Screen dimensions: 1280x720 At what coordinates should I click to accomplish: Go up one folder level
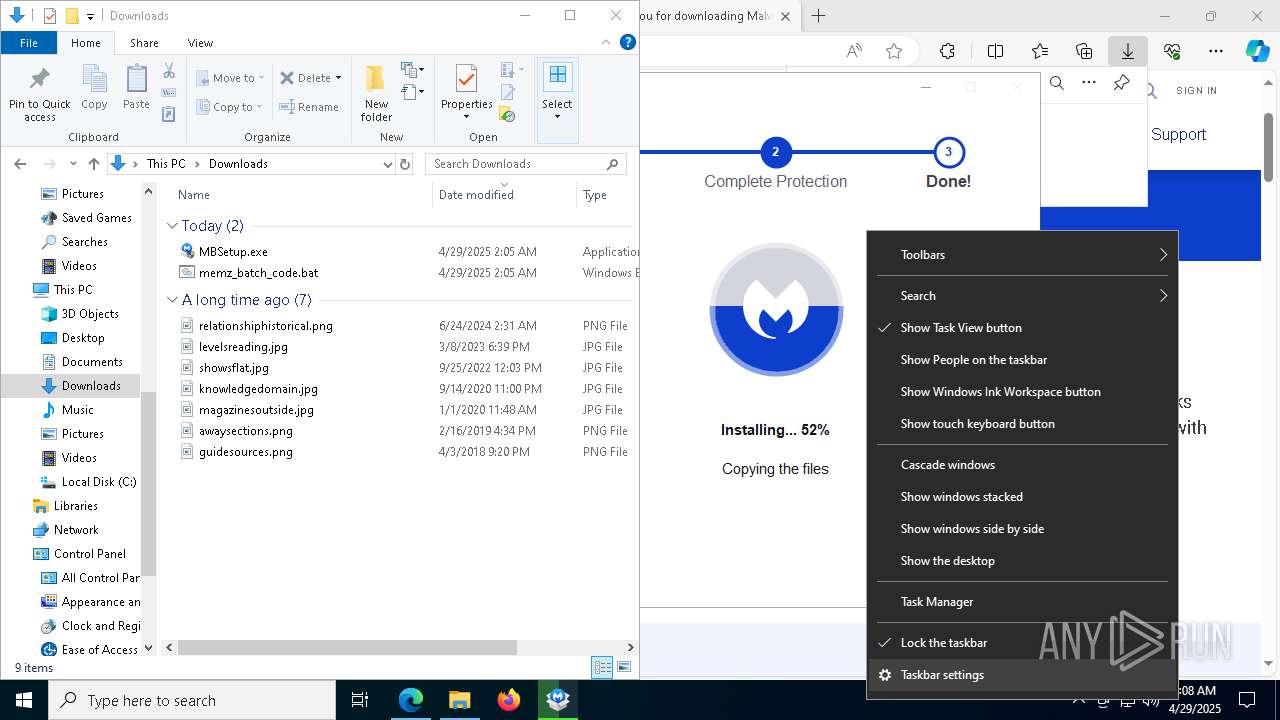[x=94, y=164]
